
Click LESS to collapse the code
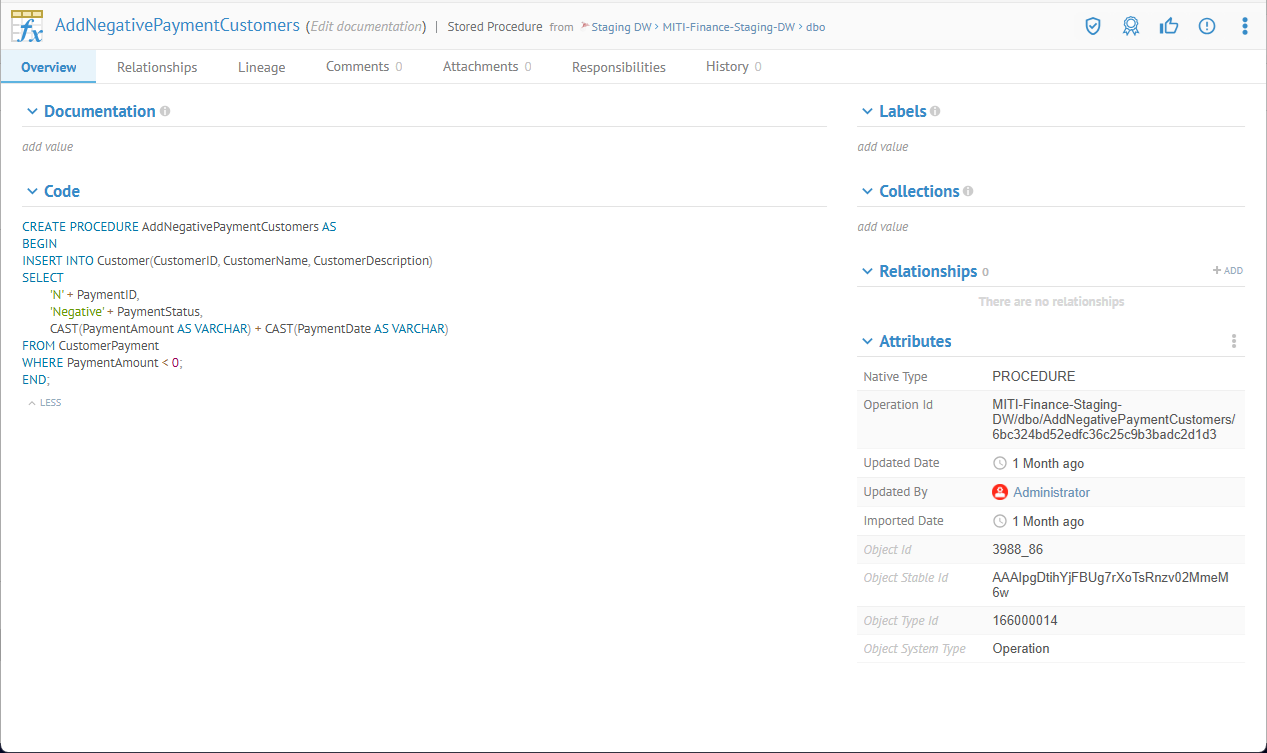[x=45, y=403]
